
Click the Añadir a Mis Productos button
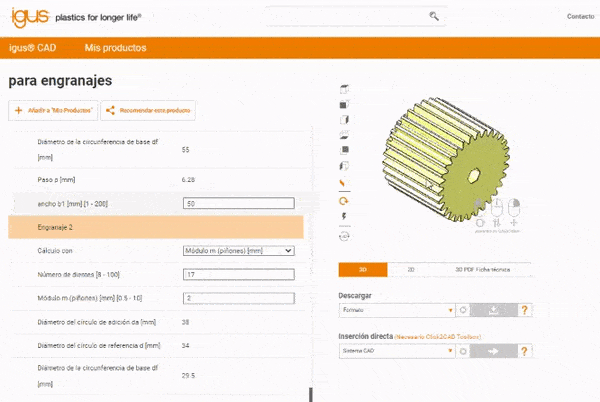(x=52, y=110)
